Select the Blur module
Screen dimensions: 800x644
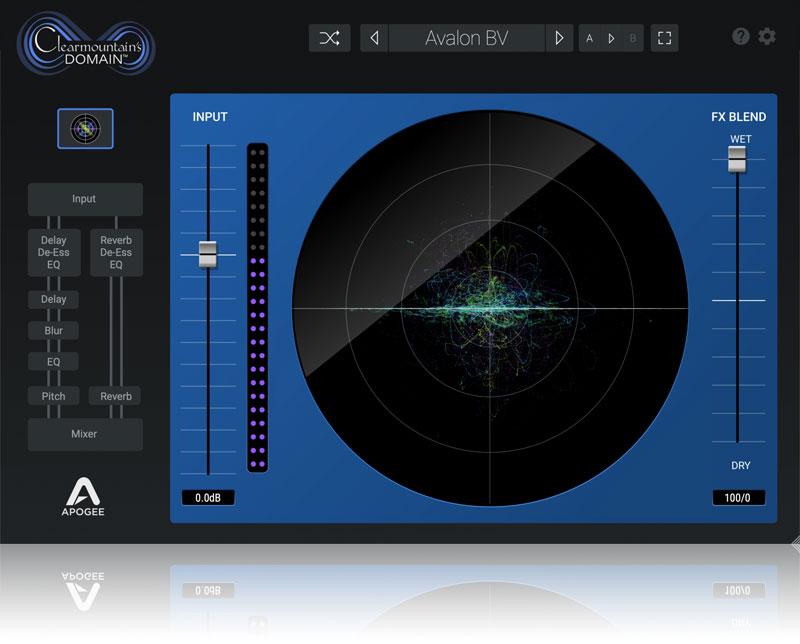point(54,331)
